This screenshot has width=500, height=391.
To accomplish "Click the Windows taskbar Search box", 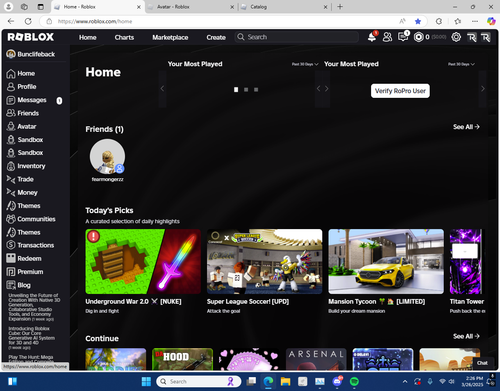I will point(199,381).
